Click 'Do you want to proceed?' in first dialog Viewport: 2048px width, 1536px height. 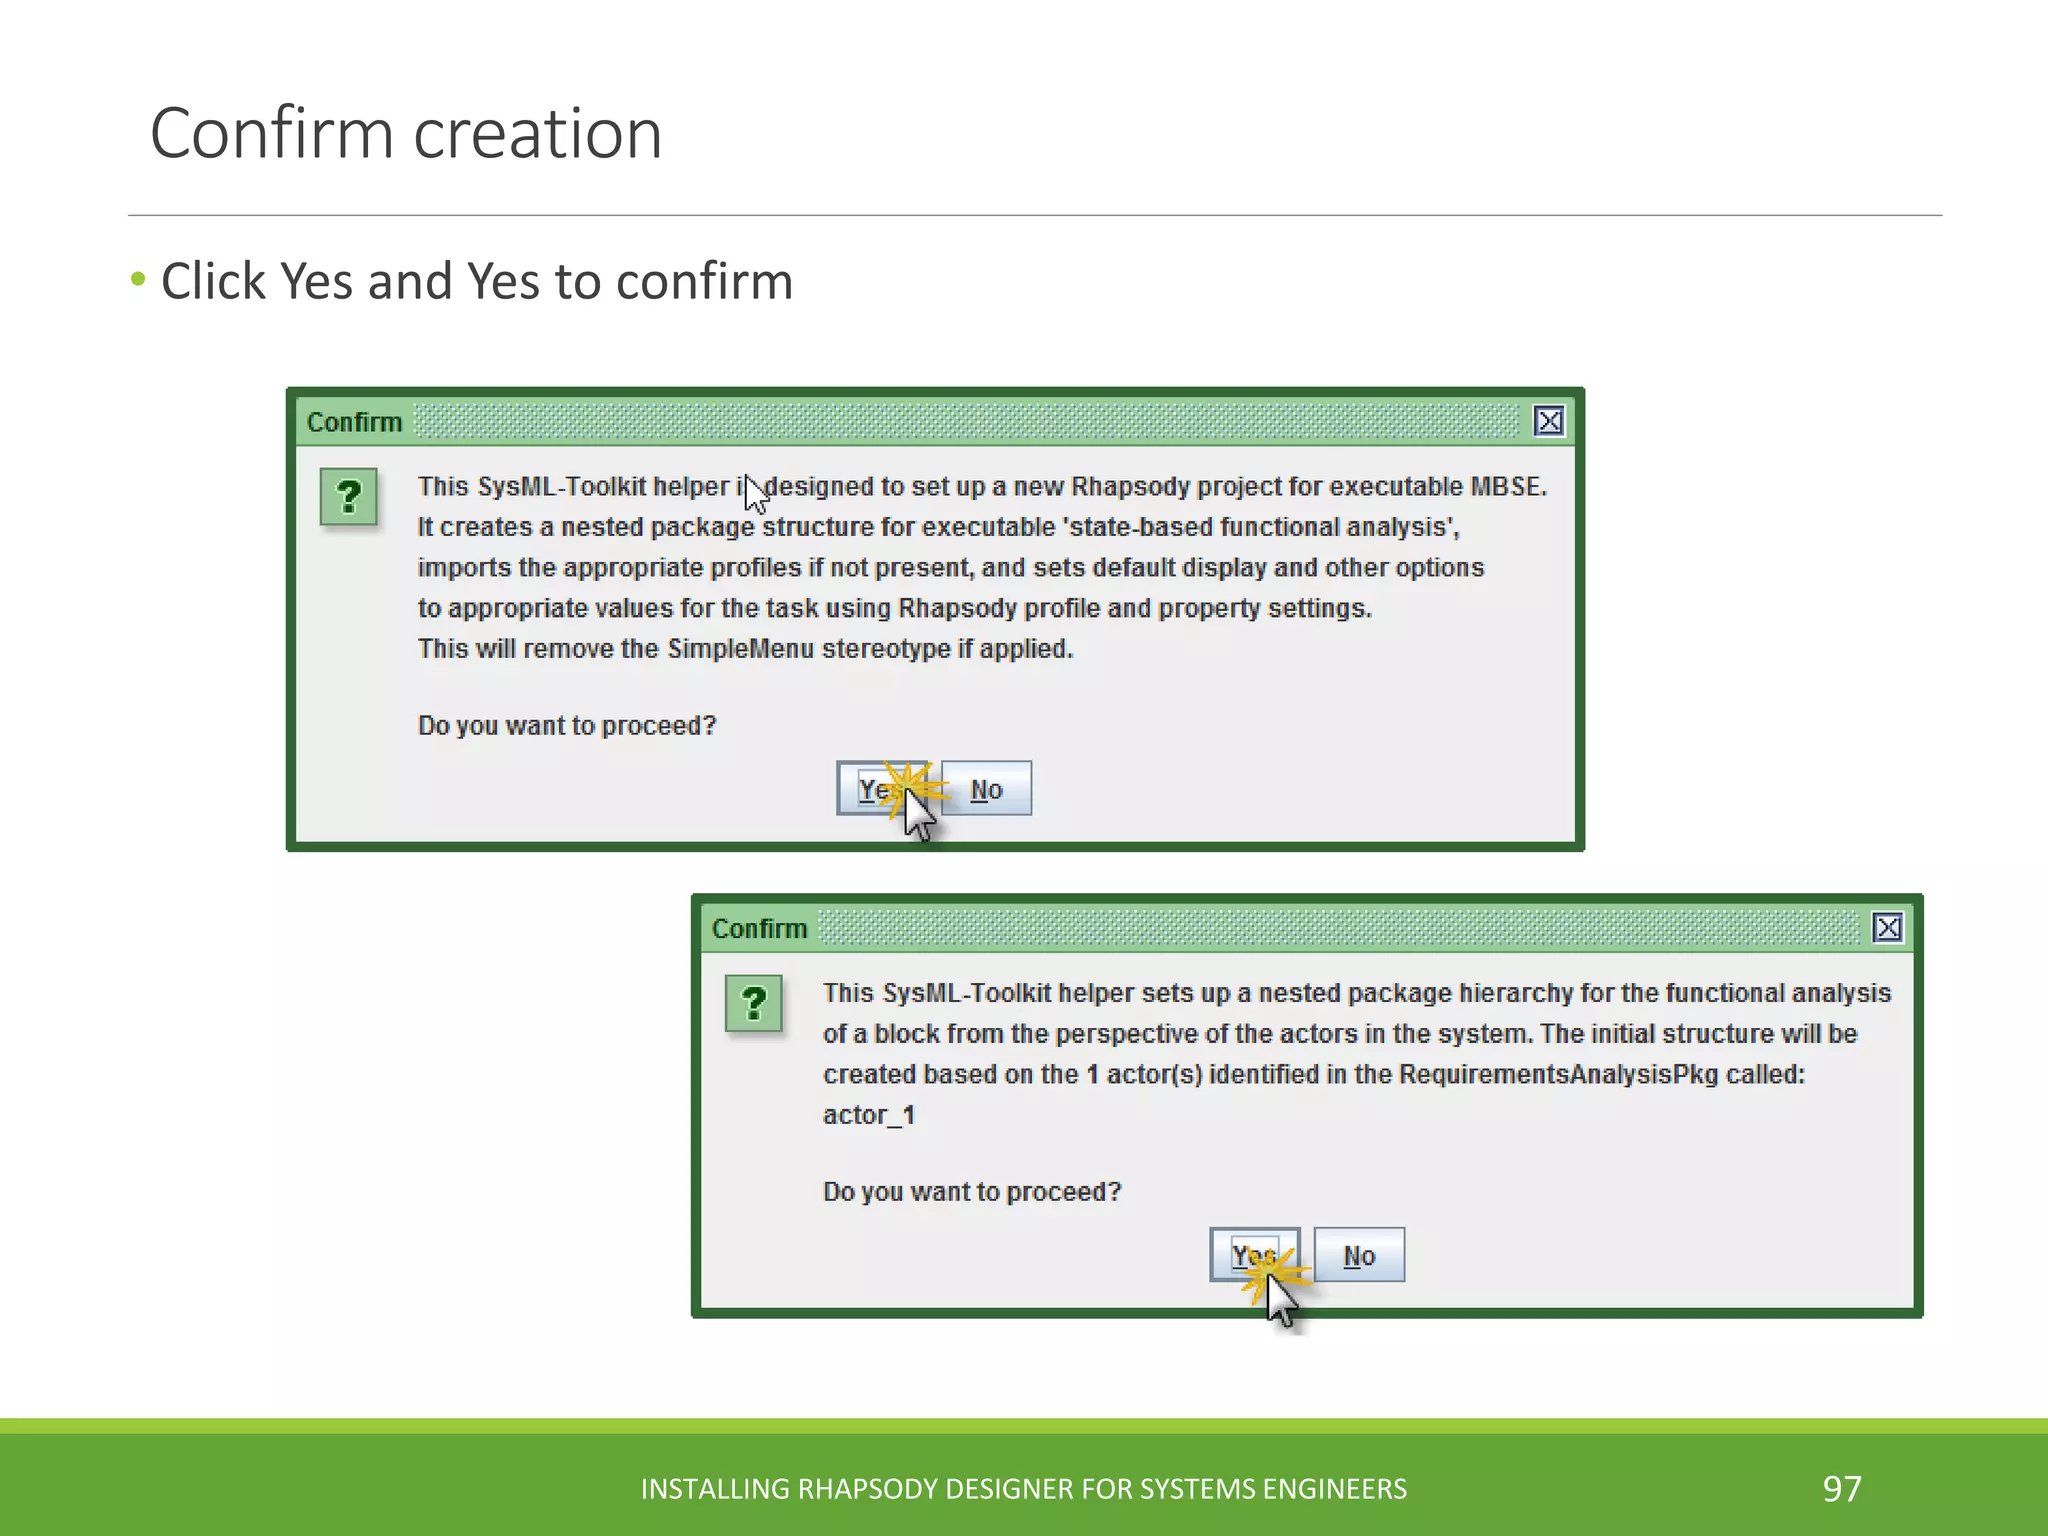[567, 725]
